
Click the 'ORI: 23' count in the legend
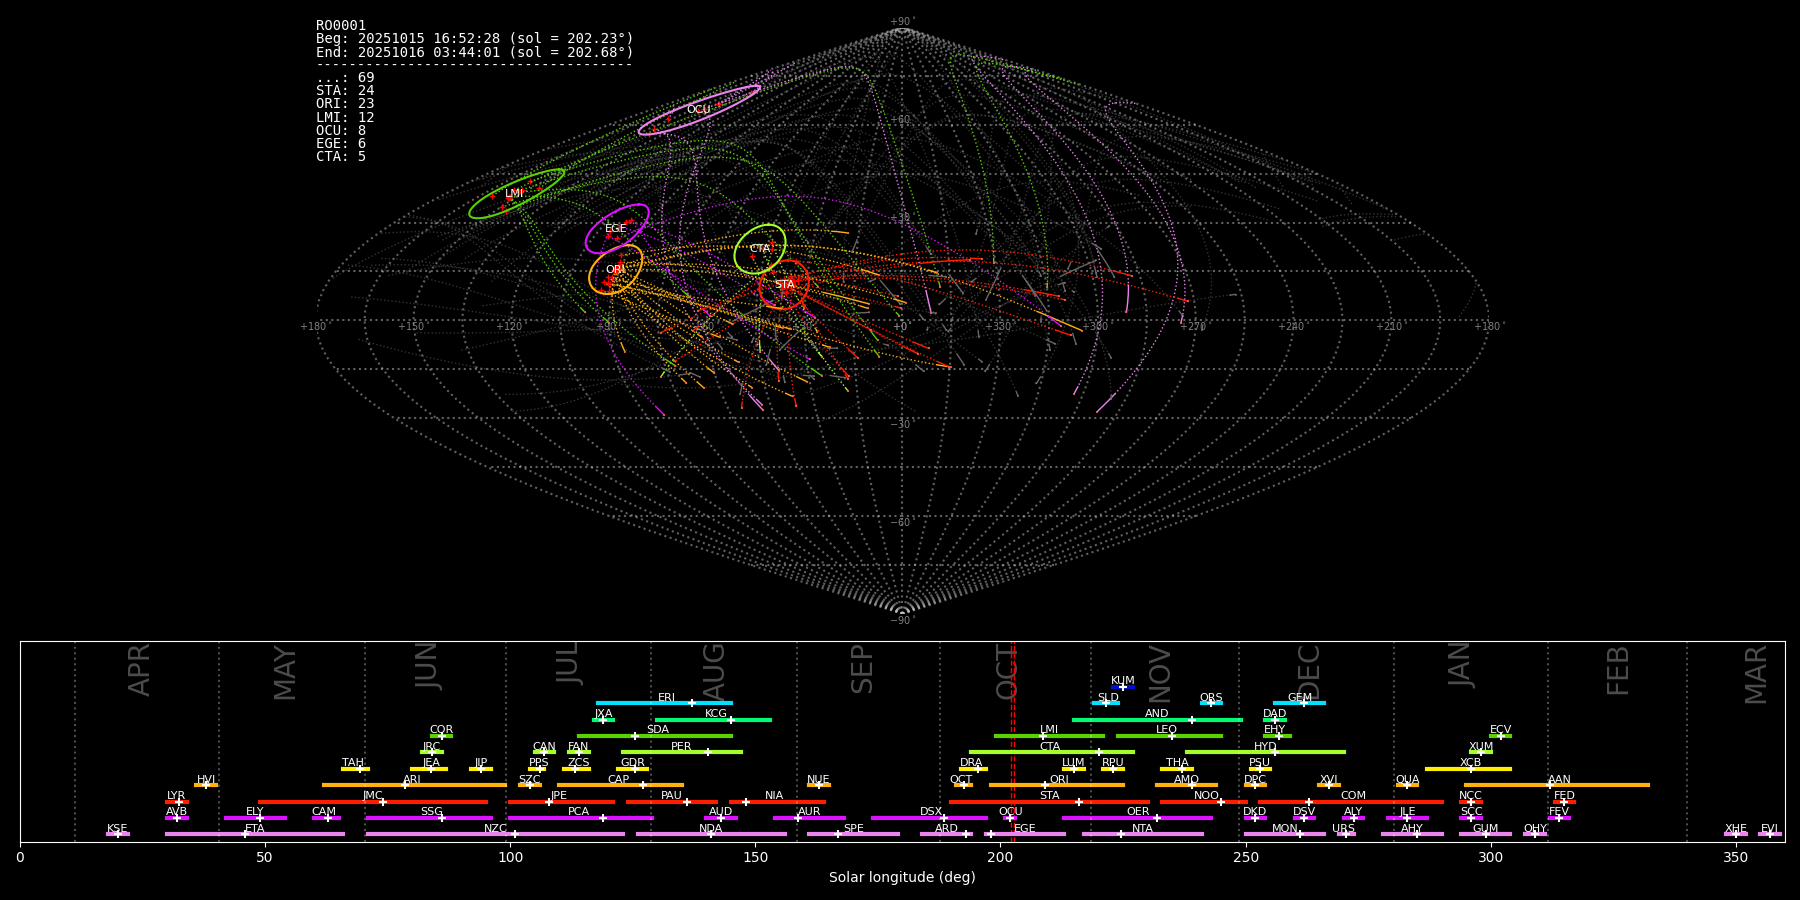(345, 104)
